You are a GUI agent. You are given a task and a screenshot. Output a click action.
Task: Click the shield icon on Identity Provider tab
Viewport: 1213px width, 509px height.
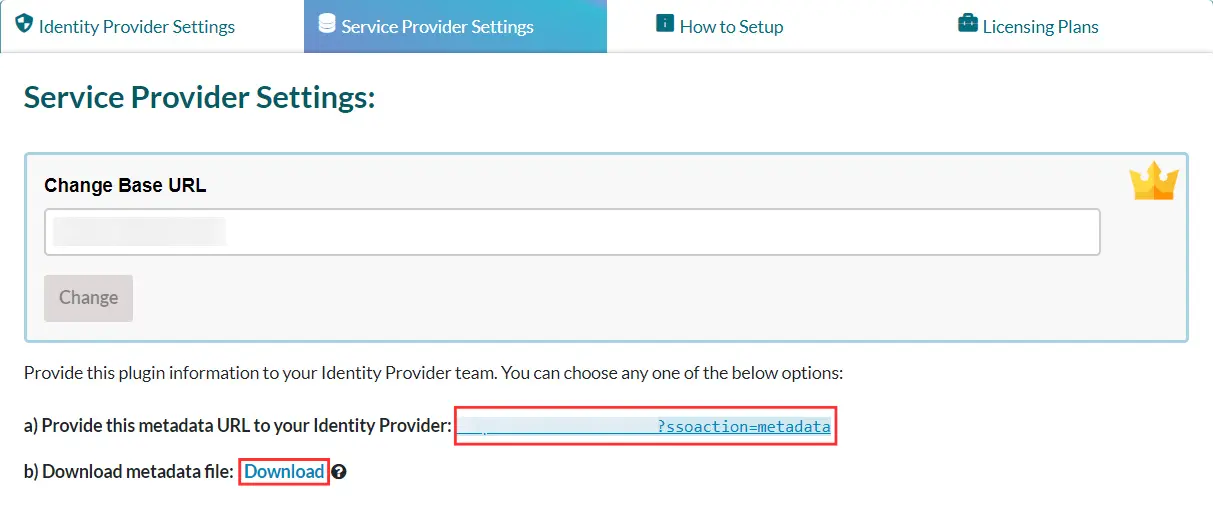click(x=24, y=24)
